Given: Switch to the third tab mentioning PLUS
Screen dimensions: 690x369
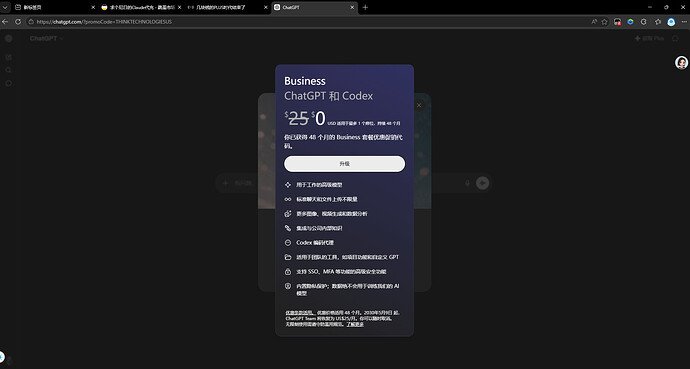Looking at the screenshot, I should (227, 7).
